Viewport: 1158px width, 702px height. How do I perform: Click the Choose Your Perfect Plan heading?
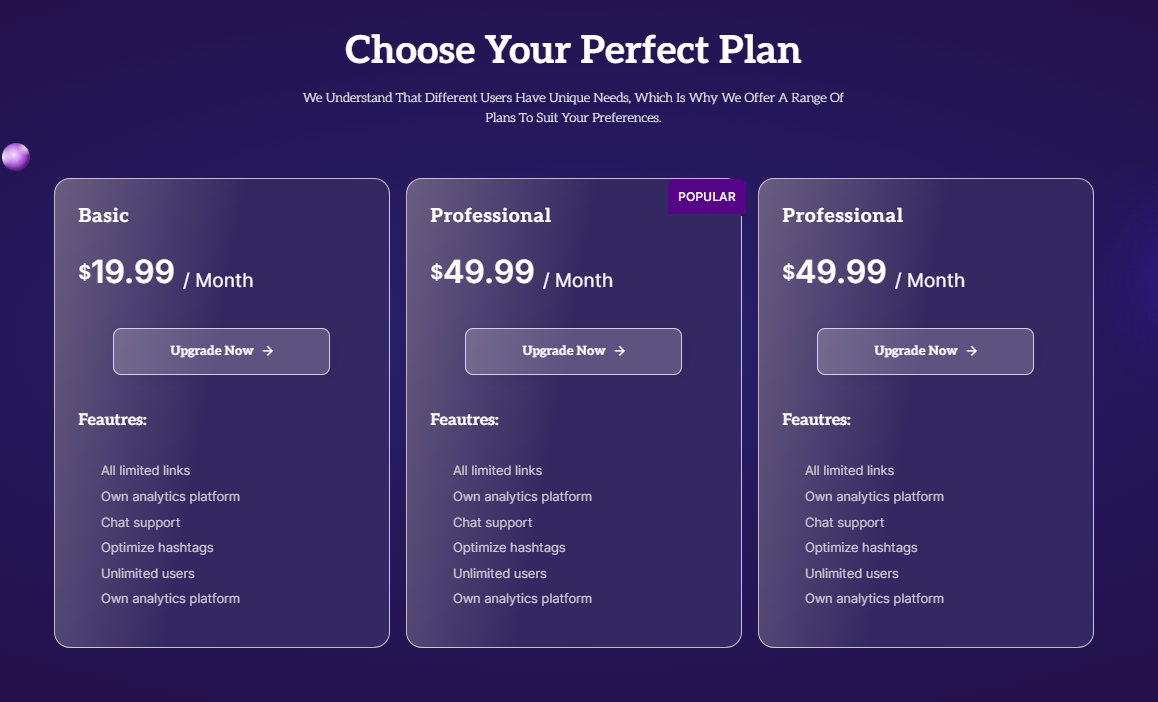[x=573, y=50]
